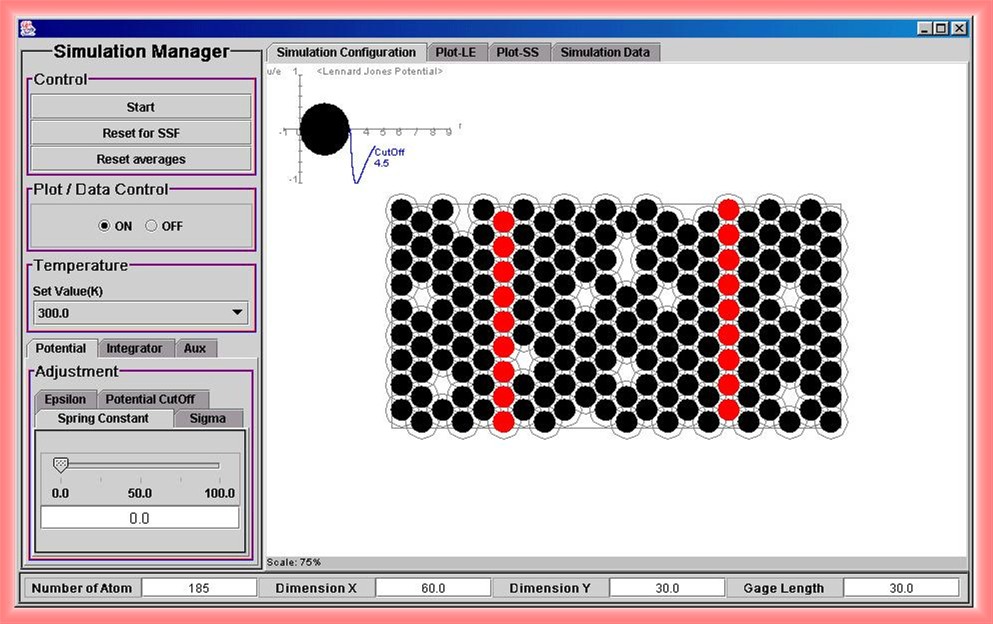Switch to Sigma adjustment tab
Viewport: 993px width, 624px height.
click(x=208, y=418)
